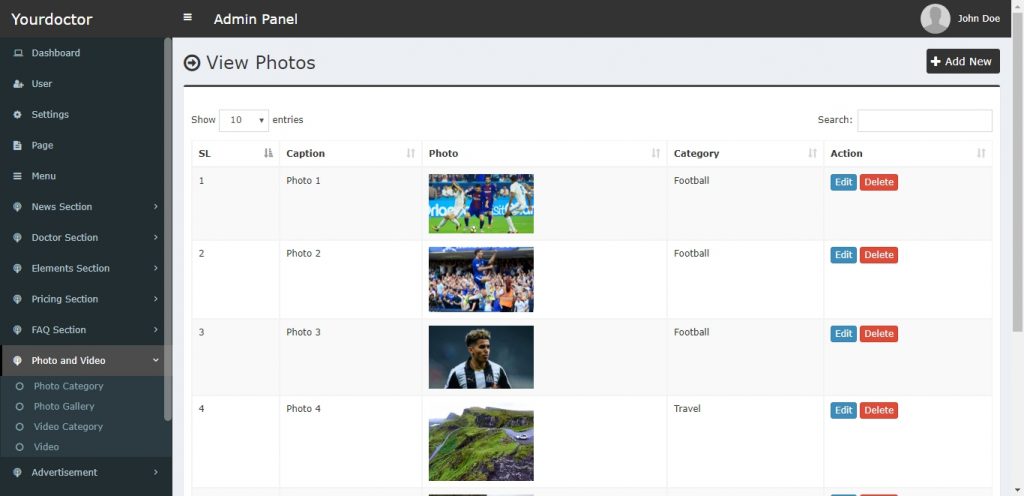Viewport: 1024px width, 496px height.
Task: Sort by SL column sort icon
Action: [268, 153]
